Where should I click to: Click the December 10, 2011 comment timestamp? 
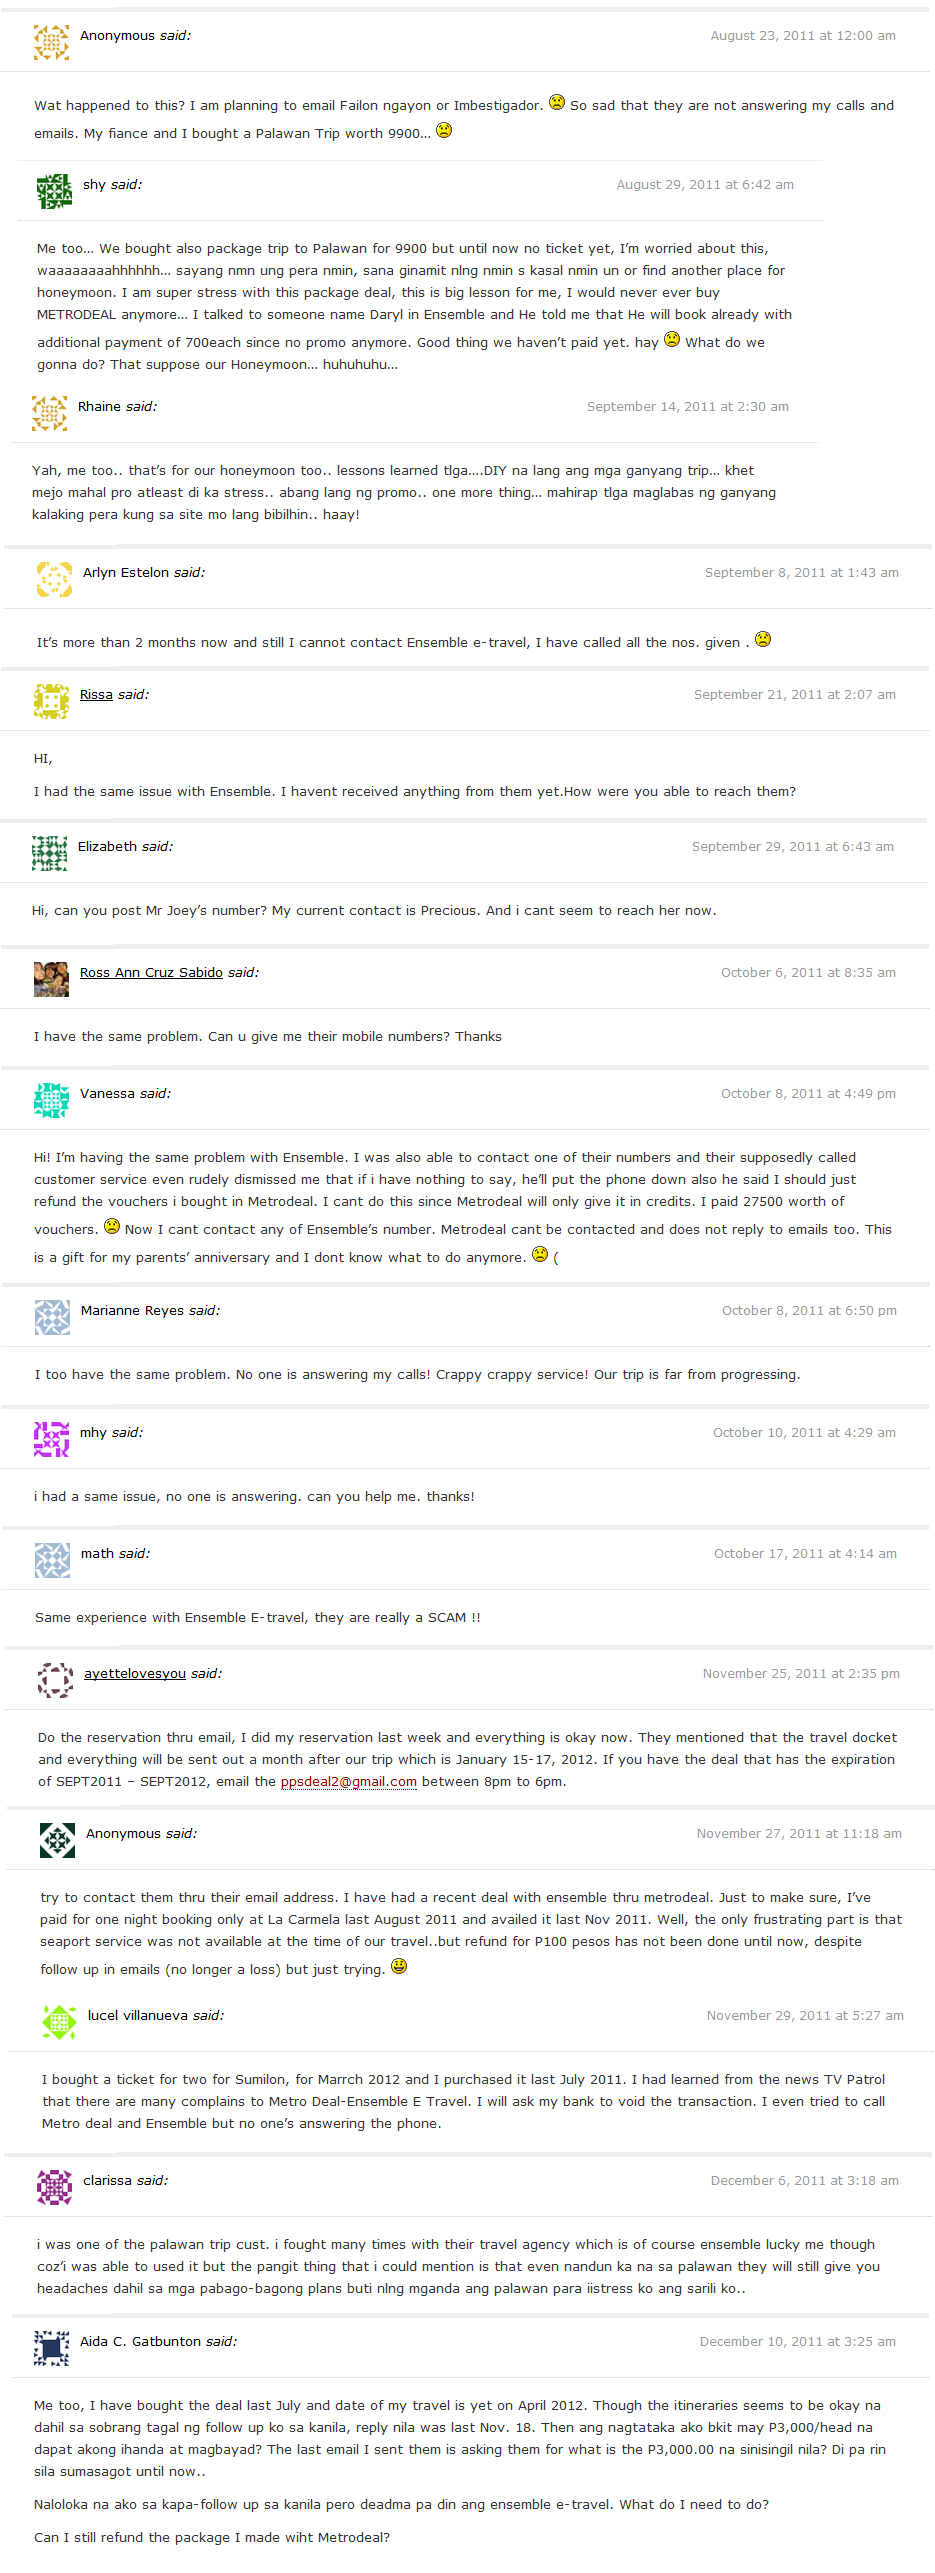pyautogui.click(x=797, y=2341)
